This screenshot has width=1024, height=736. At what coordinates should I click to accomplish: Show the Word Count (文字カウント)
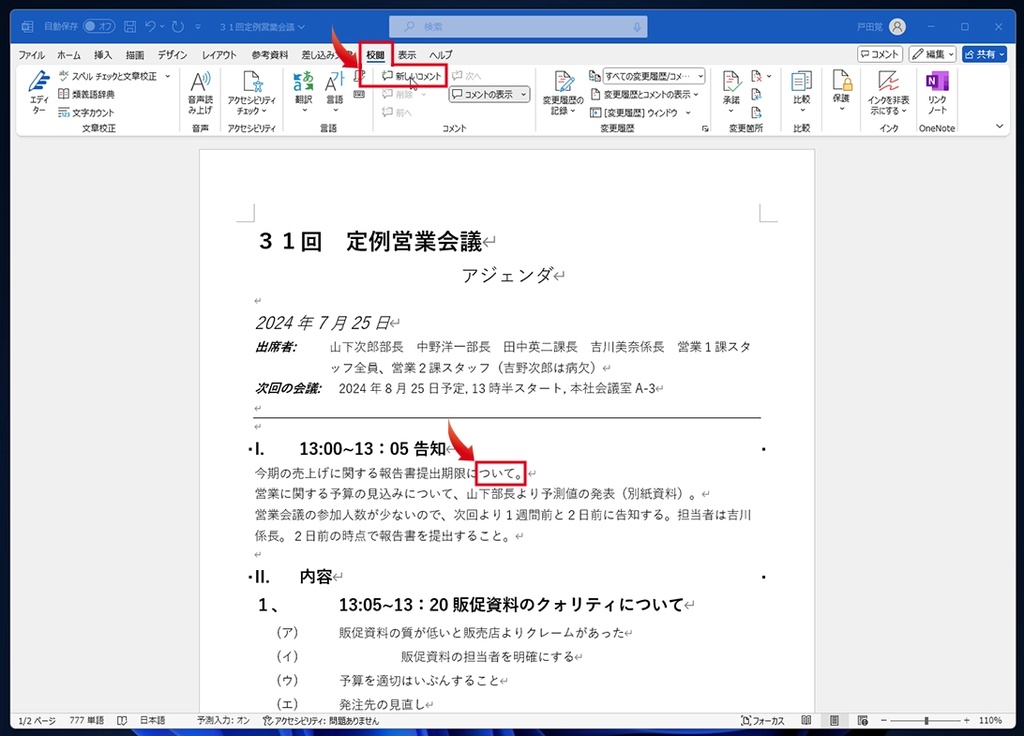click(x=86, y=112)
